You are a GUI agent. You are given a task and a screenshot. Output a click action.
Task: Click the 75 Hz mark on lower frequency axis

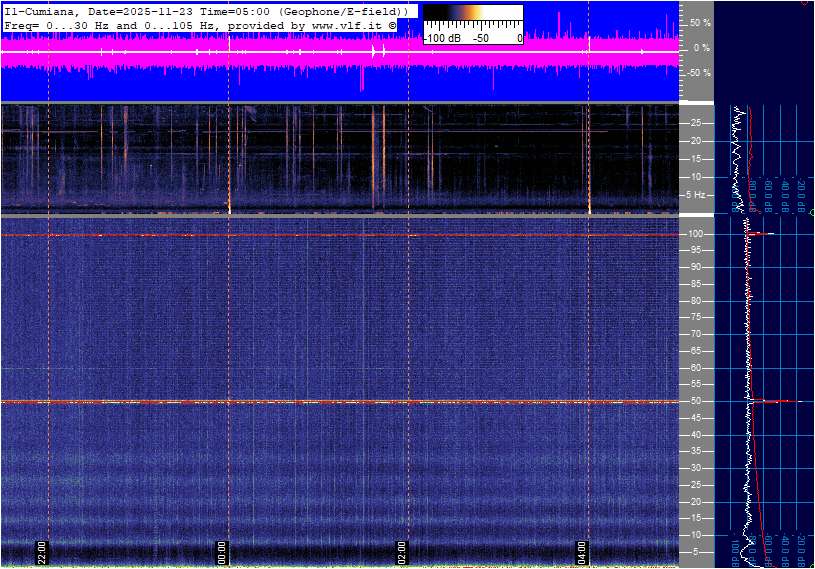point(698,317)
